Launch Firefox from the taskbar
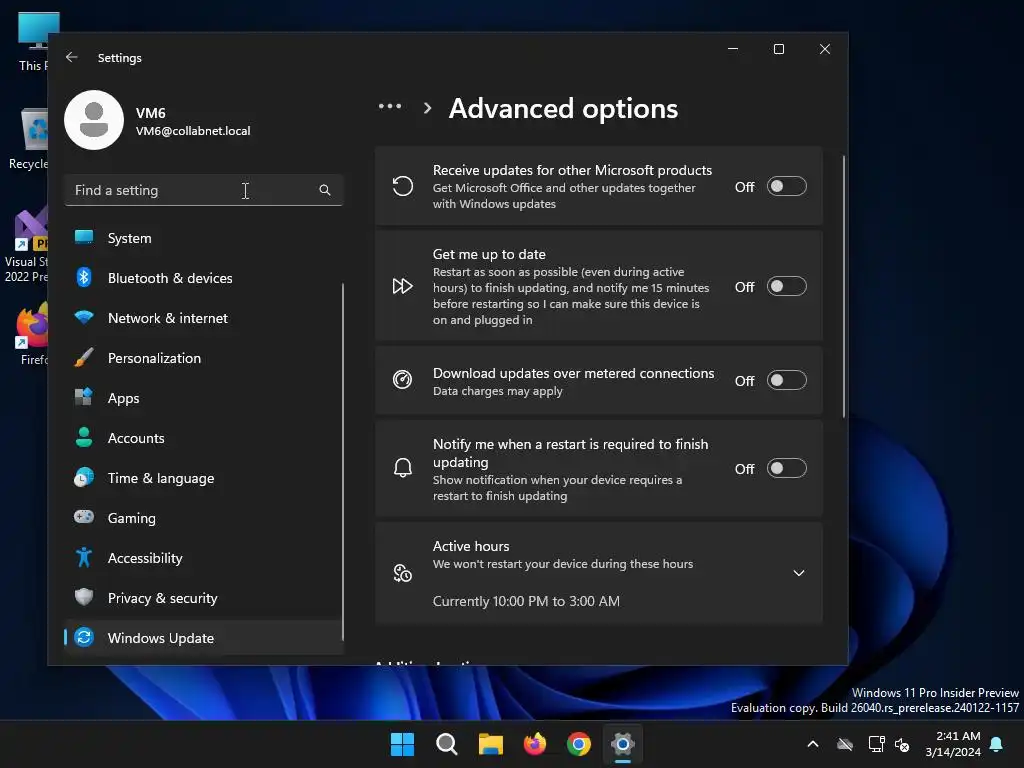The width and height of the screenshot is (1024, 768). (x=535, y=744)
